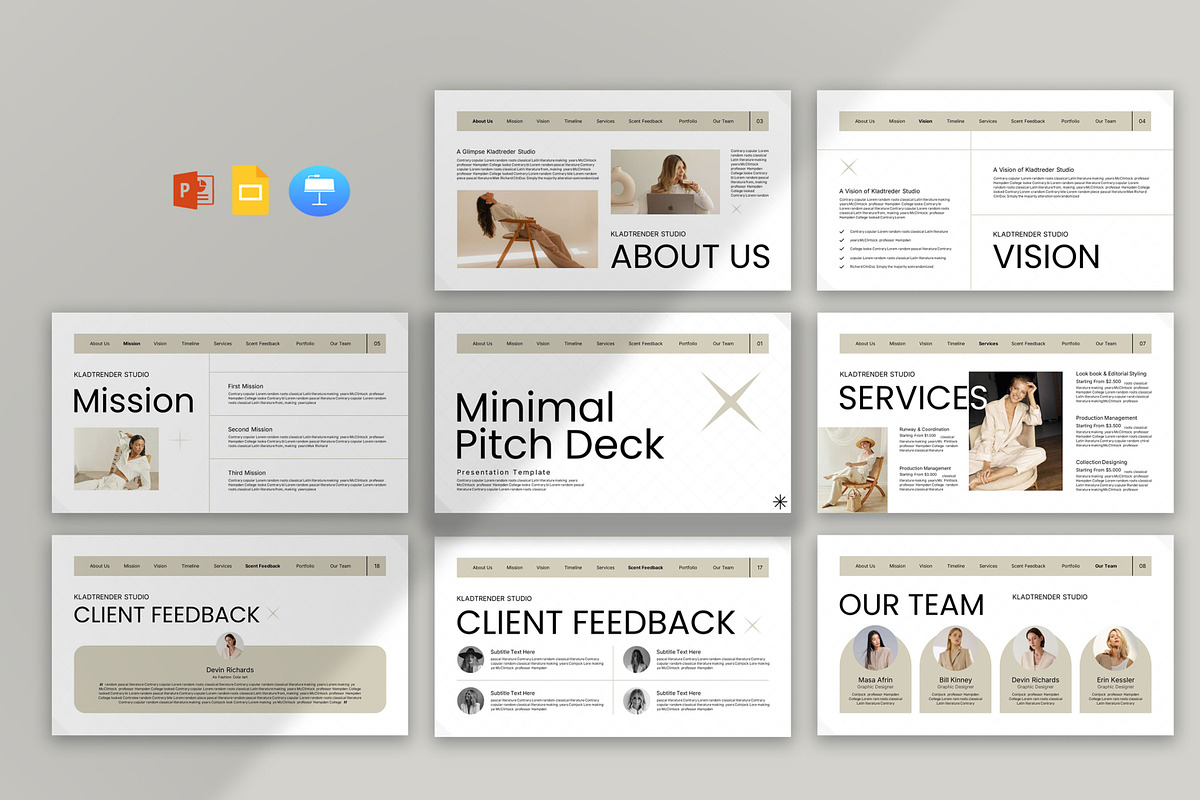Screen dimensions: 1200x800
Task: Open the Minimal Pitch Deck title slide
Action: coord(612,413)
